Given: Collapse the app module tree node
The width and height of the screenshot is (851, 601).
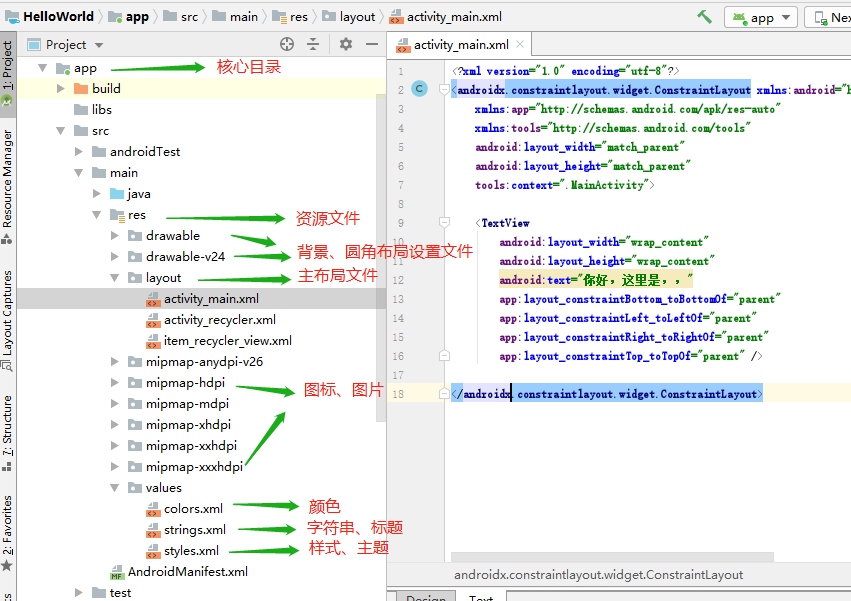Looking at the screenshot, I should coord(42,68).
